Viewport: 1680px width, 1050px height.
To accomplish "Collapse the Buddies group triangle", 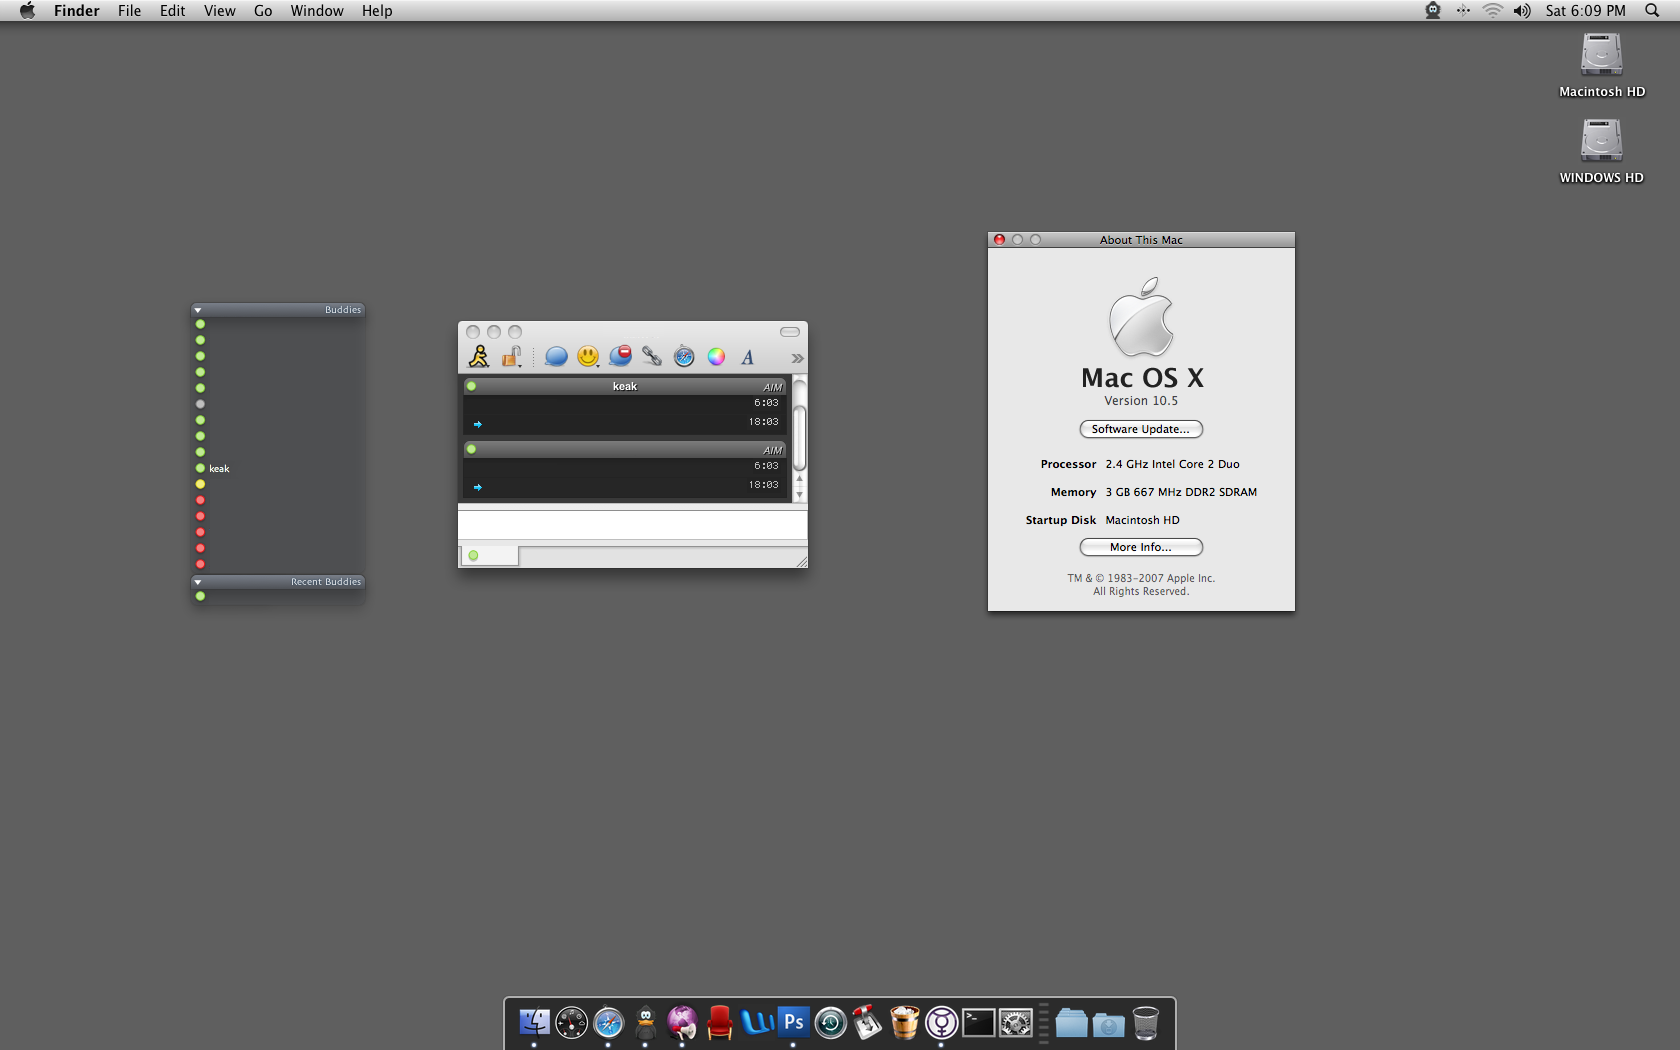I will (198, 310).
